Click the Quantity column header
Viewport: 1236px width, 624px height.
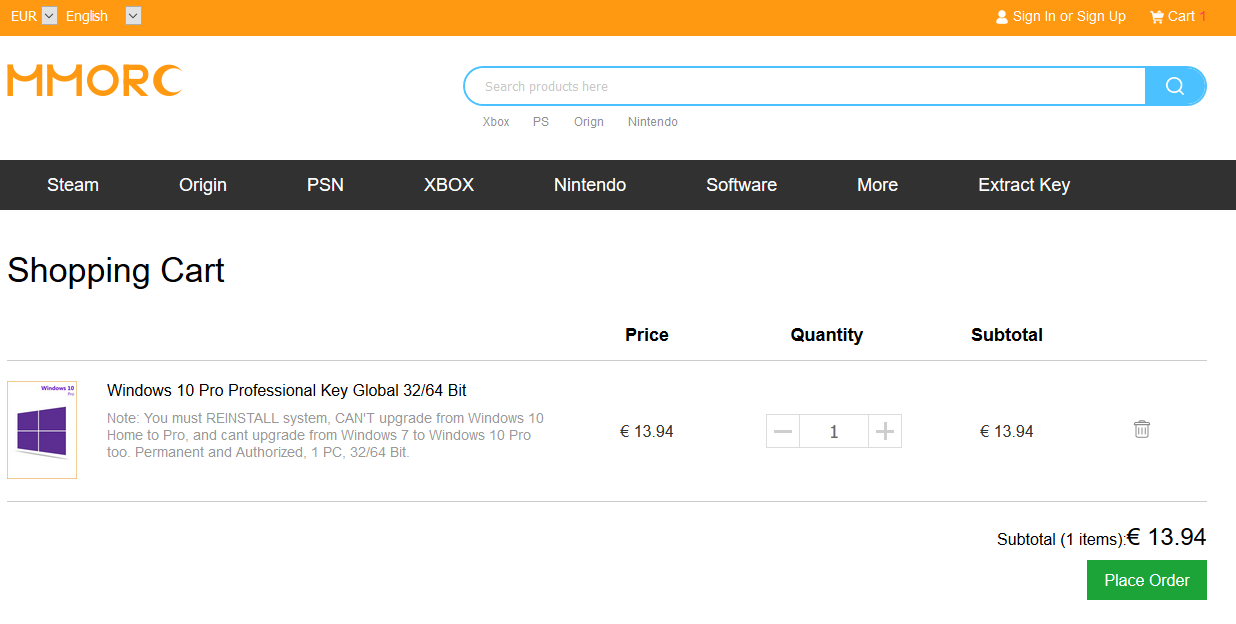827,335
